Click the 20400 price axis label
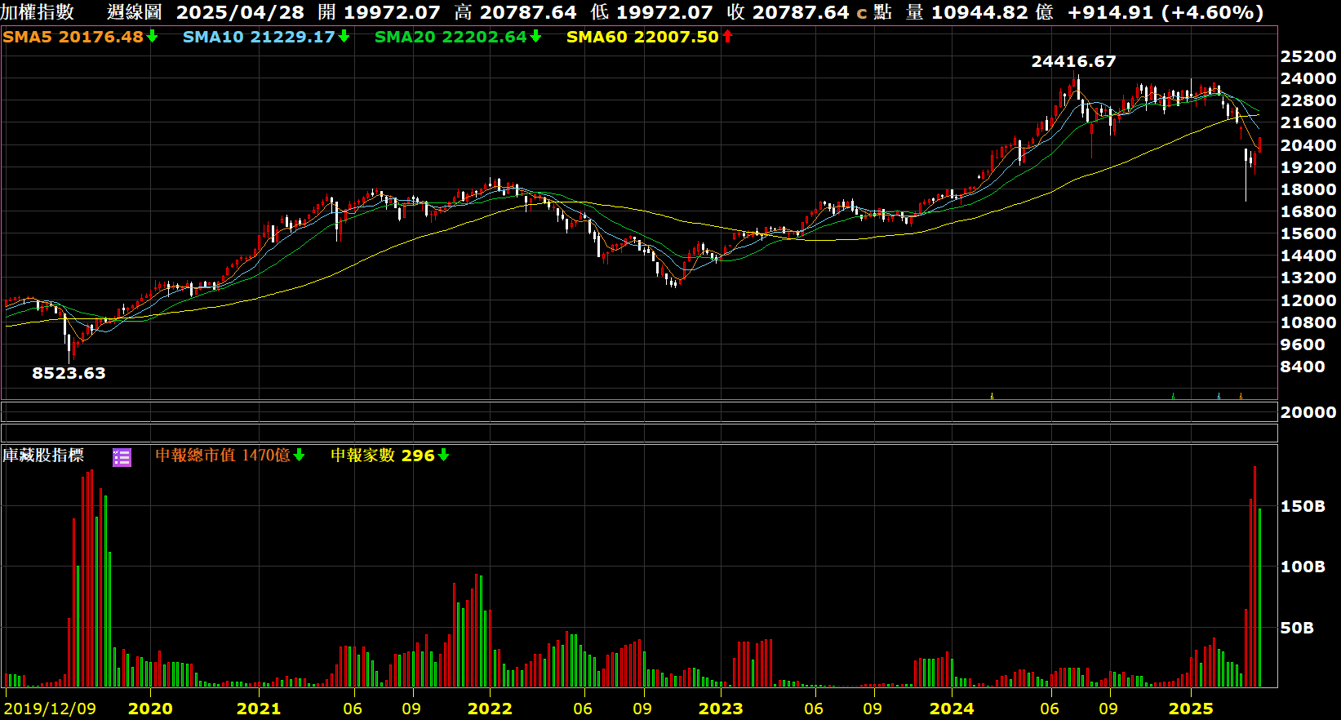Screen dimensions: 1341x720 (1310, 145)
